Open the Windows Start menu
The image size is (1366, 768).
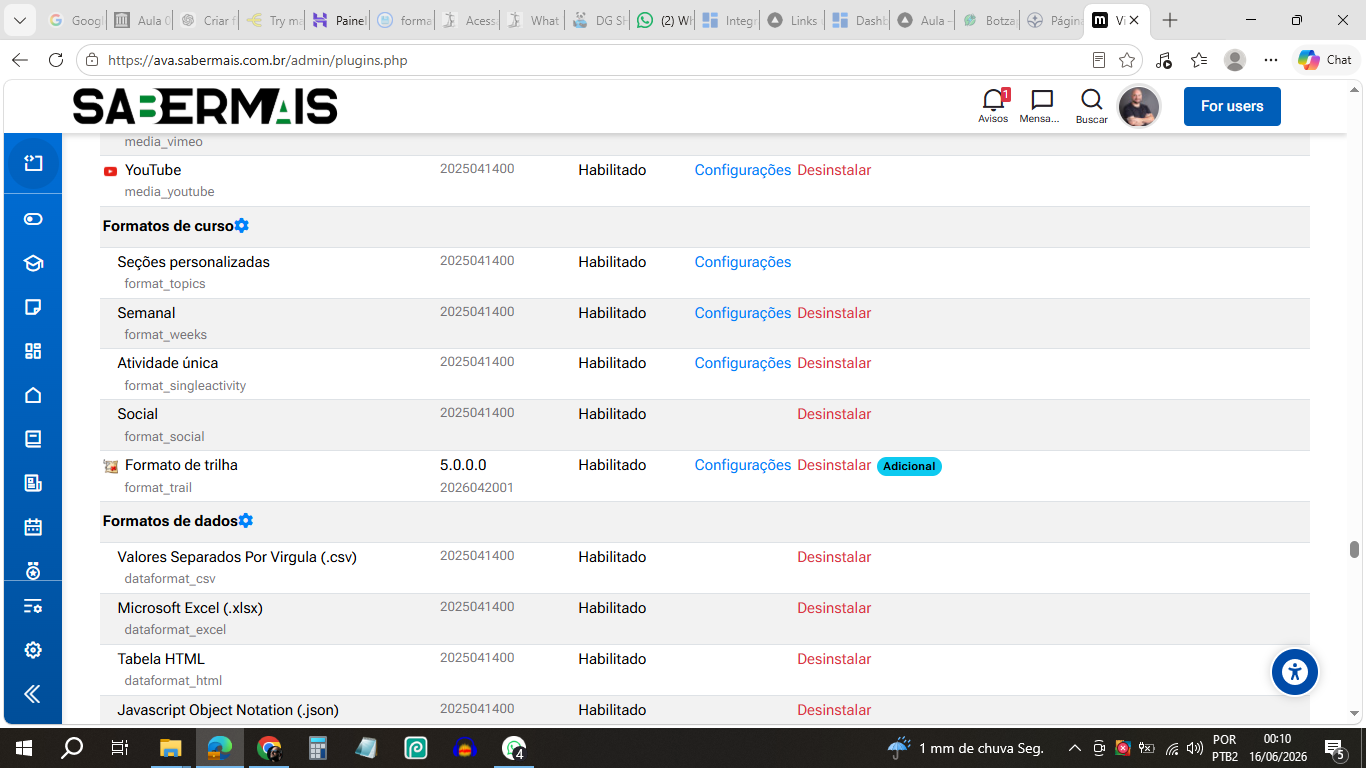pyautogui.click(x=23, y=748)
